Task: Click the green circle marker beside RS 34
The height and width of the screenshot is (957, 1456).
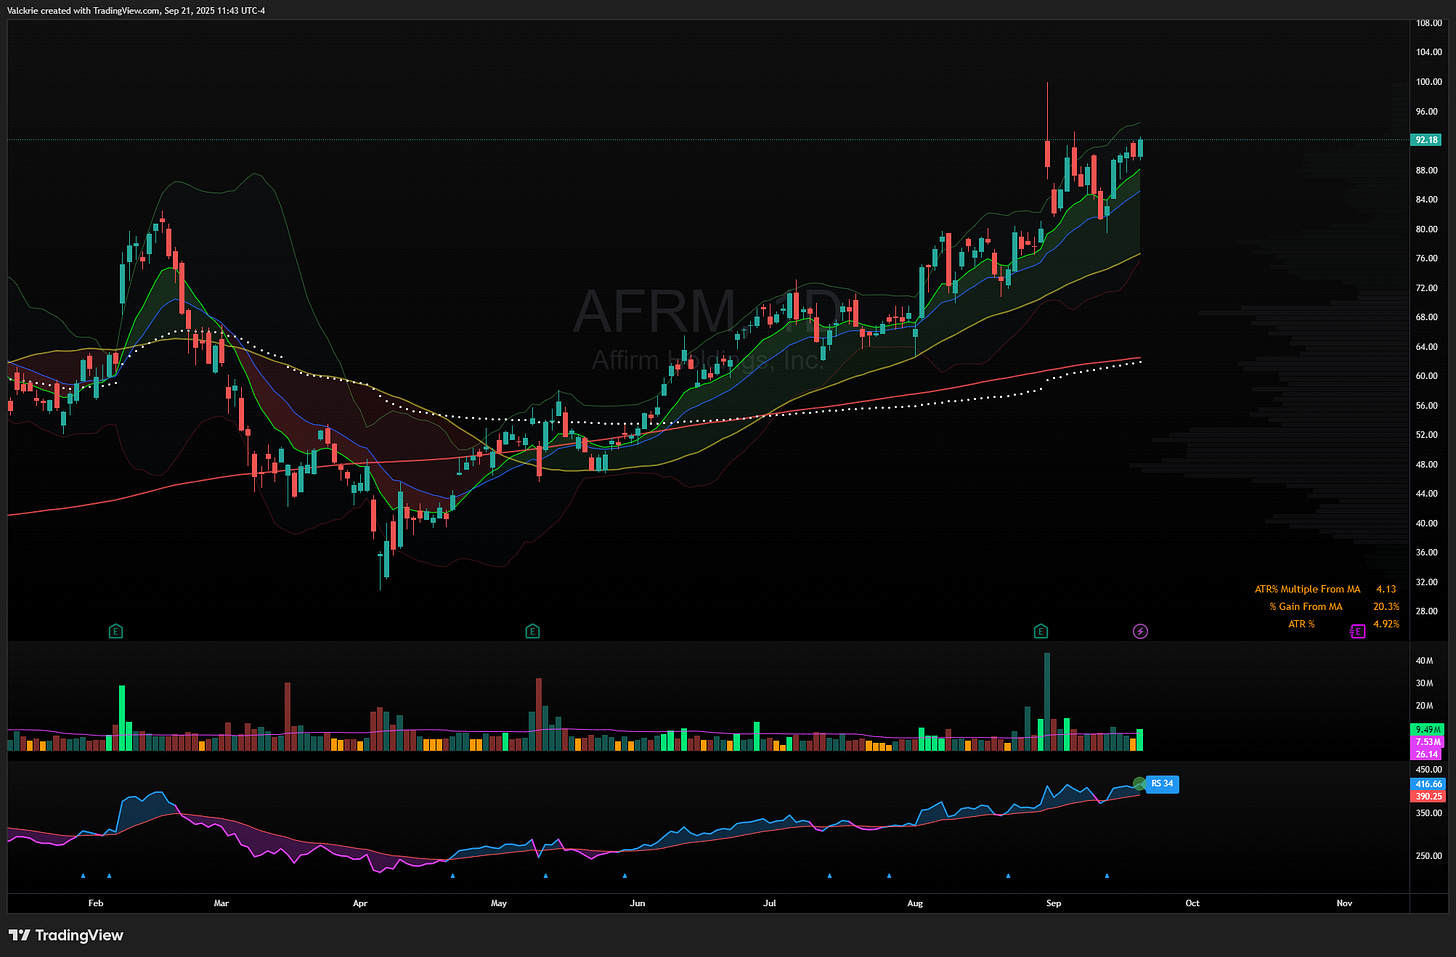Action: click(x=1139, y=783)
